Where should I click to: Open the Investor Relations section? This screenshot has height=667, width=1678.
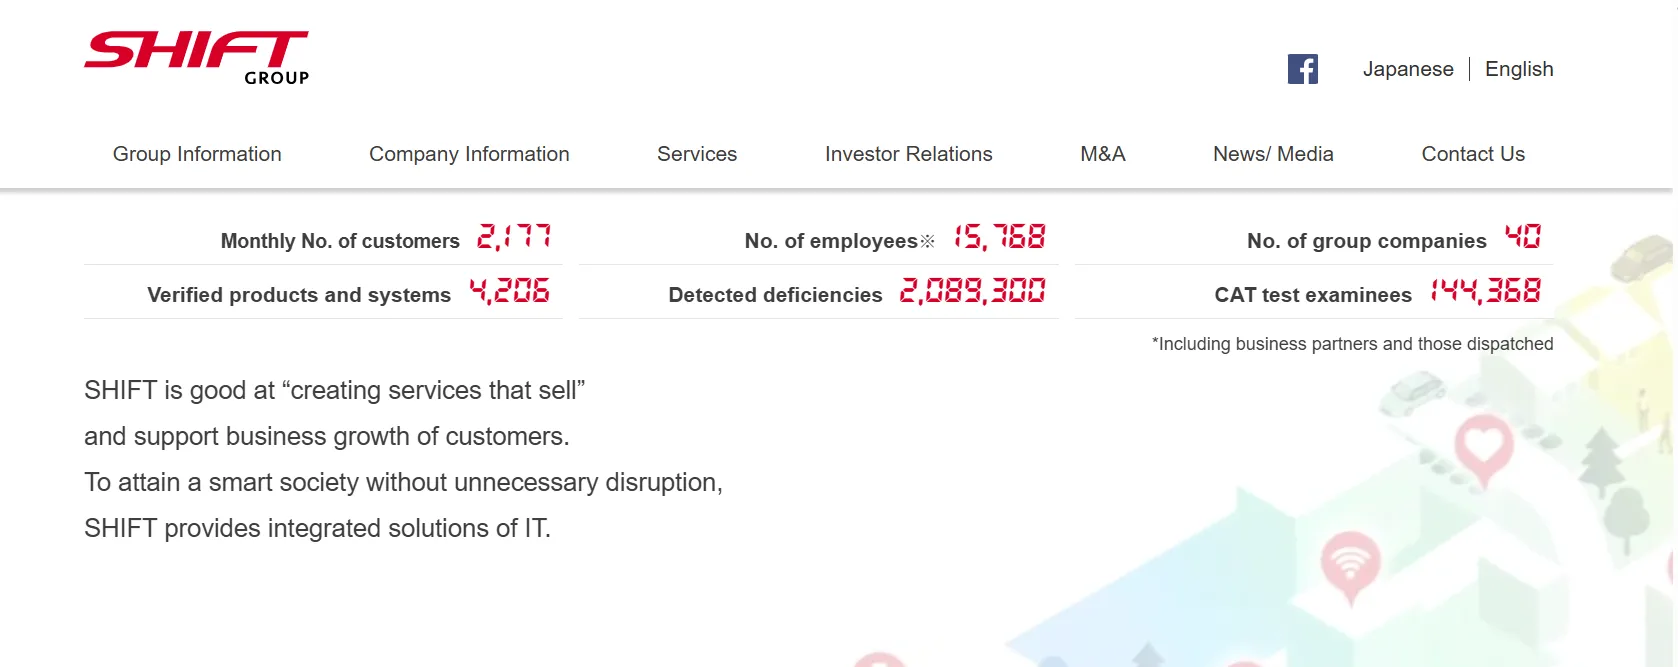(x=908, y=154)
